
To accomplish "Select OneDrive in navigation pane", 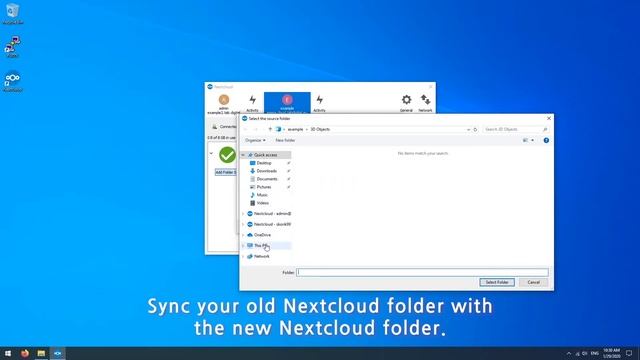I will (262, 235).
